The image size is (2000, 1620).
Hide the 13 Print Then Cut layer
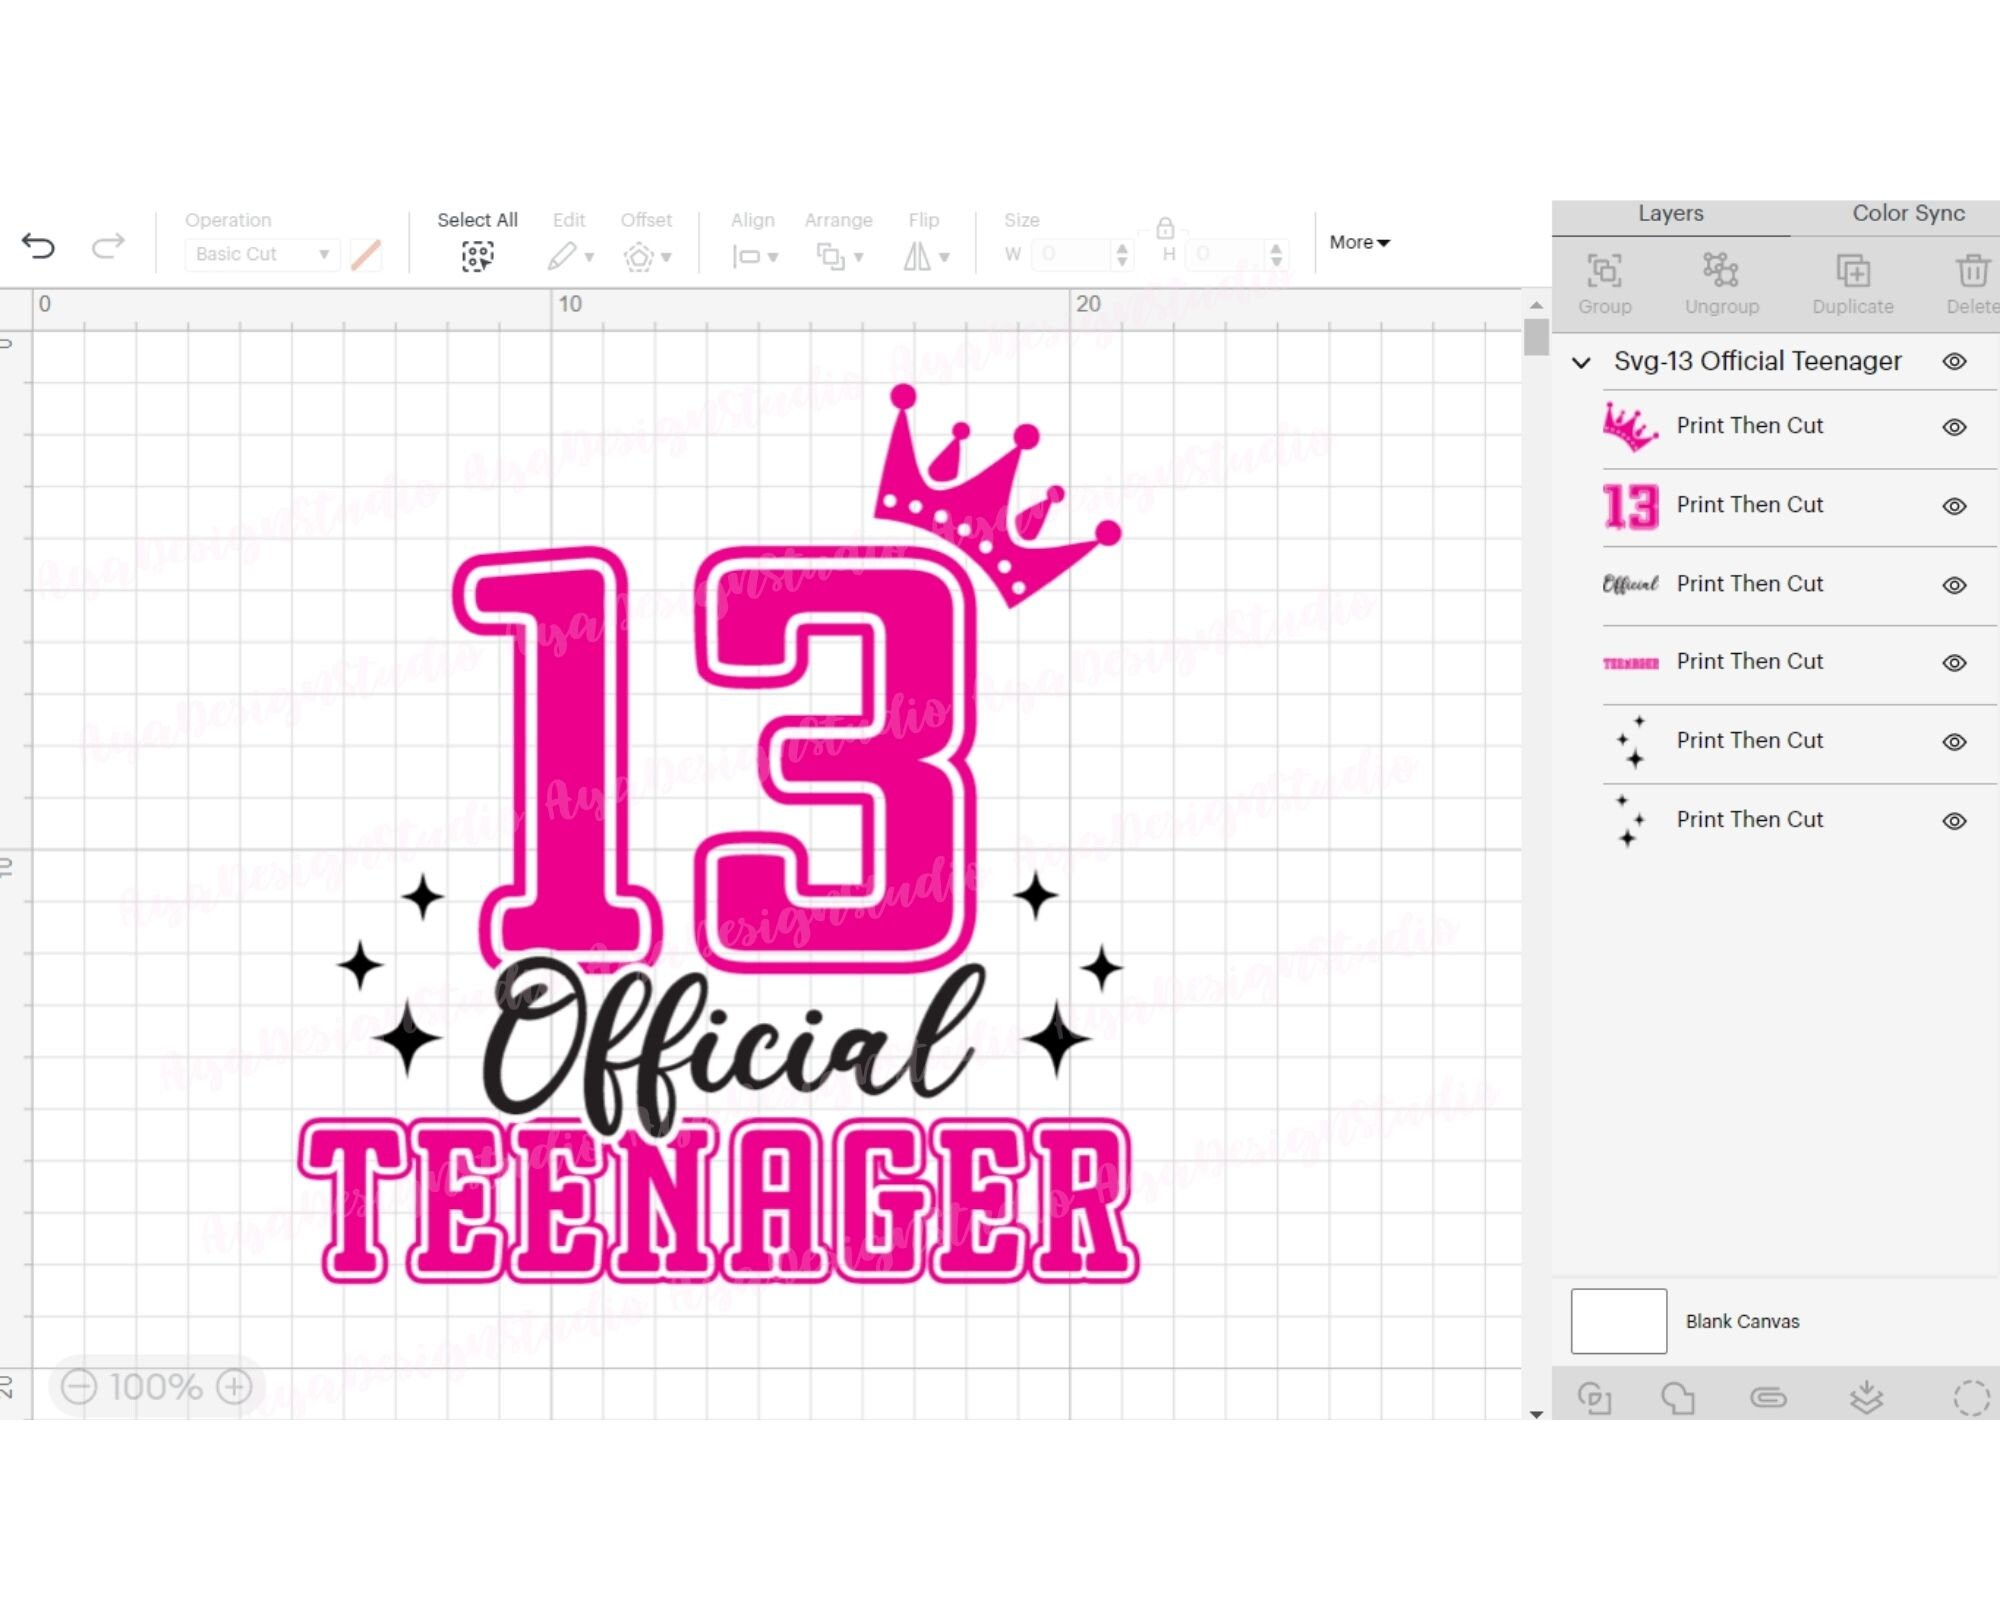[x=1954, y=505]
